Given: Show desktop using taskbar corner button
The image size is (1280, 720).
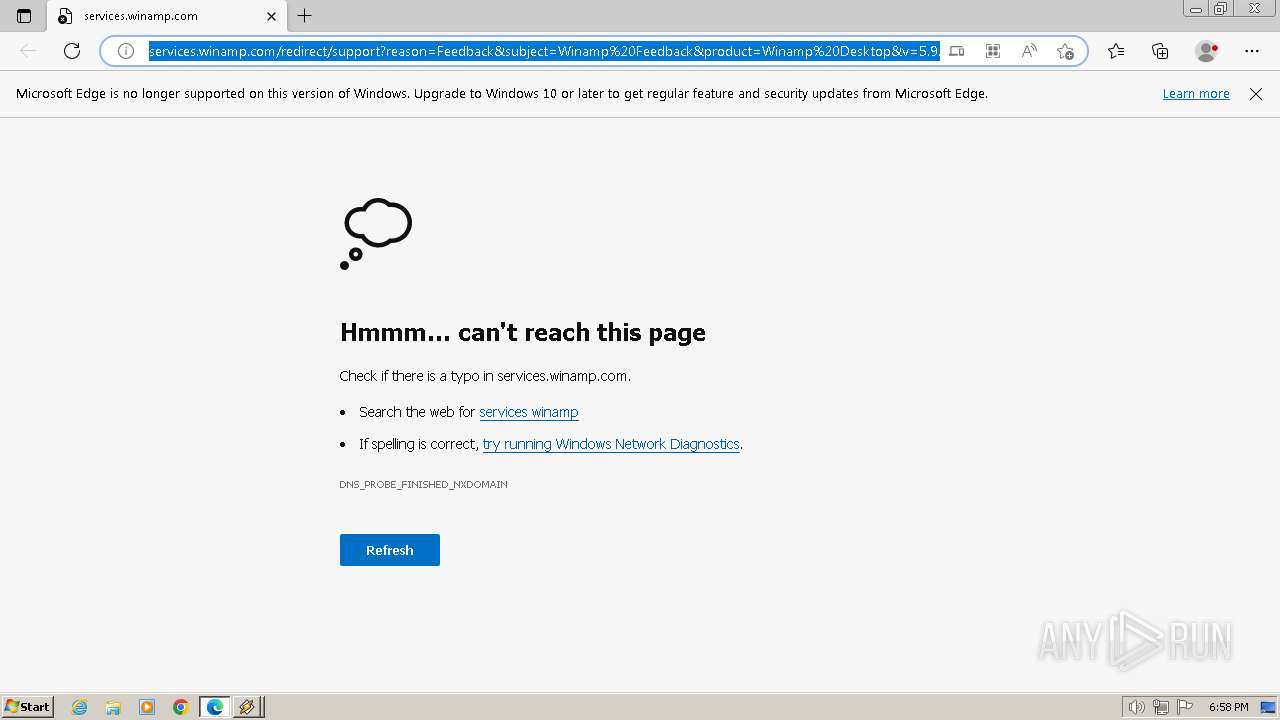Looking at the screenshot, I should pos(1268,707).
